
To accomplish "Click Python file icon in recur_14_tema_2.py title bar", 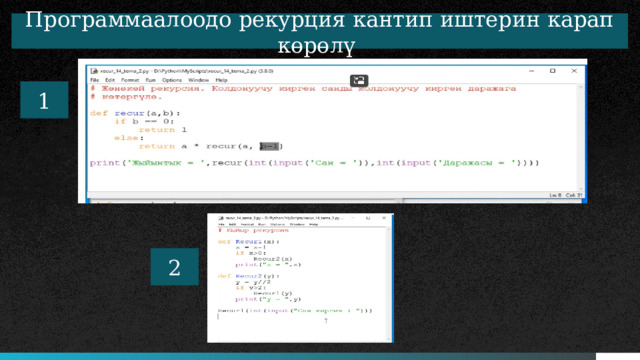I will (x=94, y=71).
